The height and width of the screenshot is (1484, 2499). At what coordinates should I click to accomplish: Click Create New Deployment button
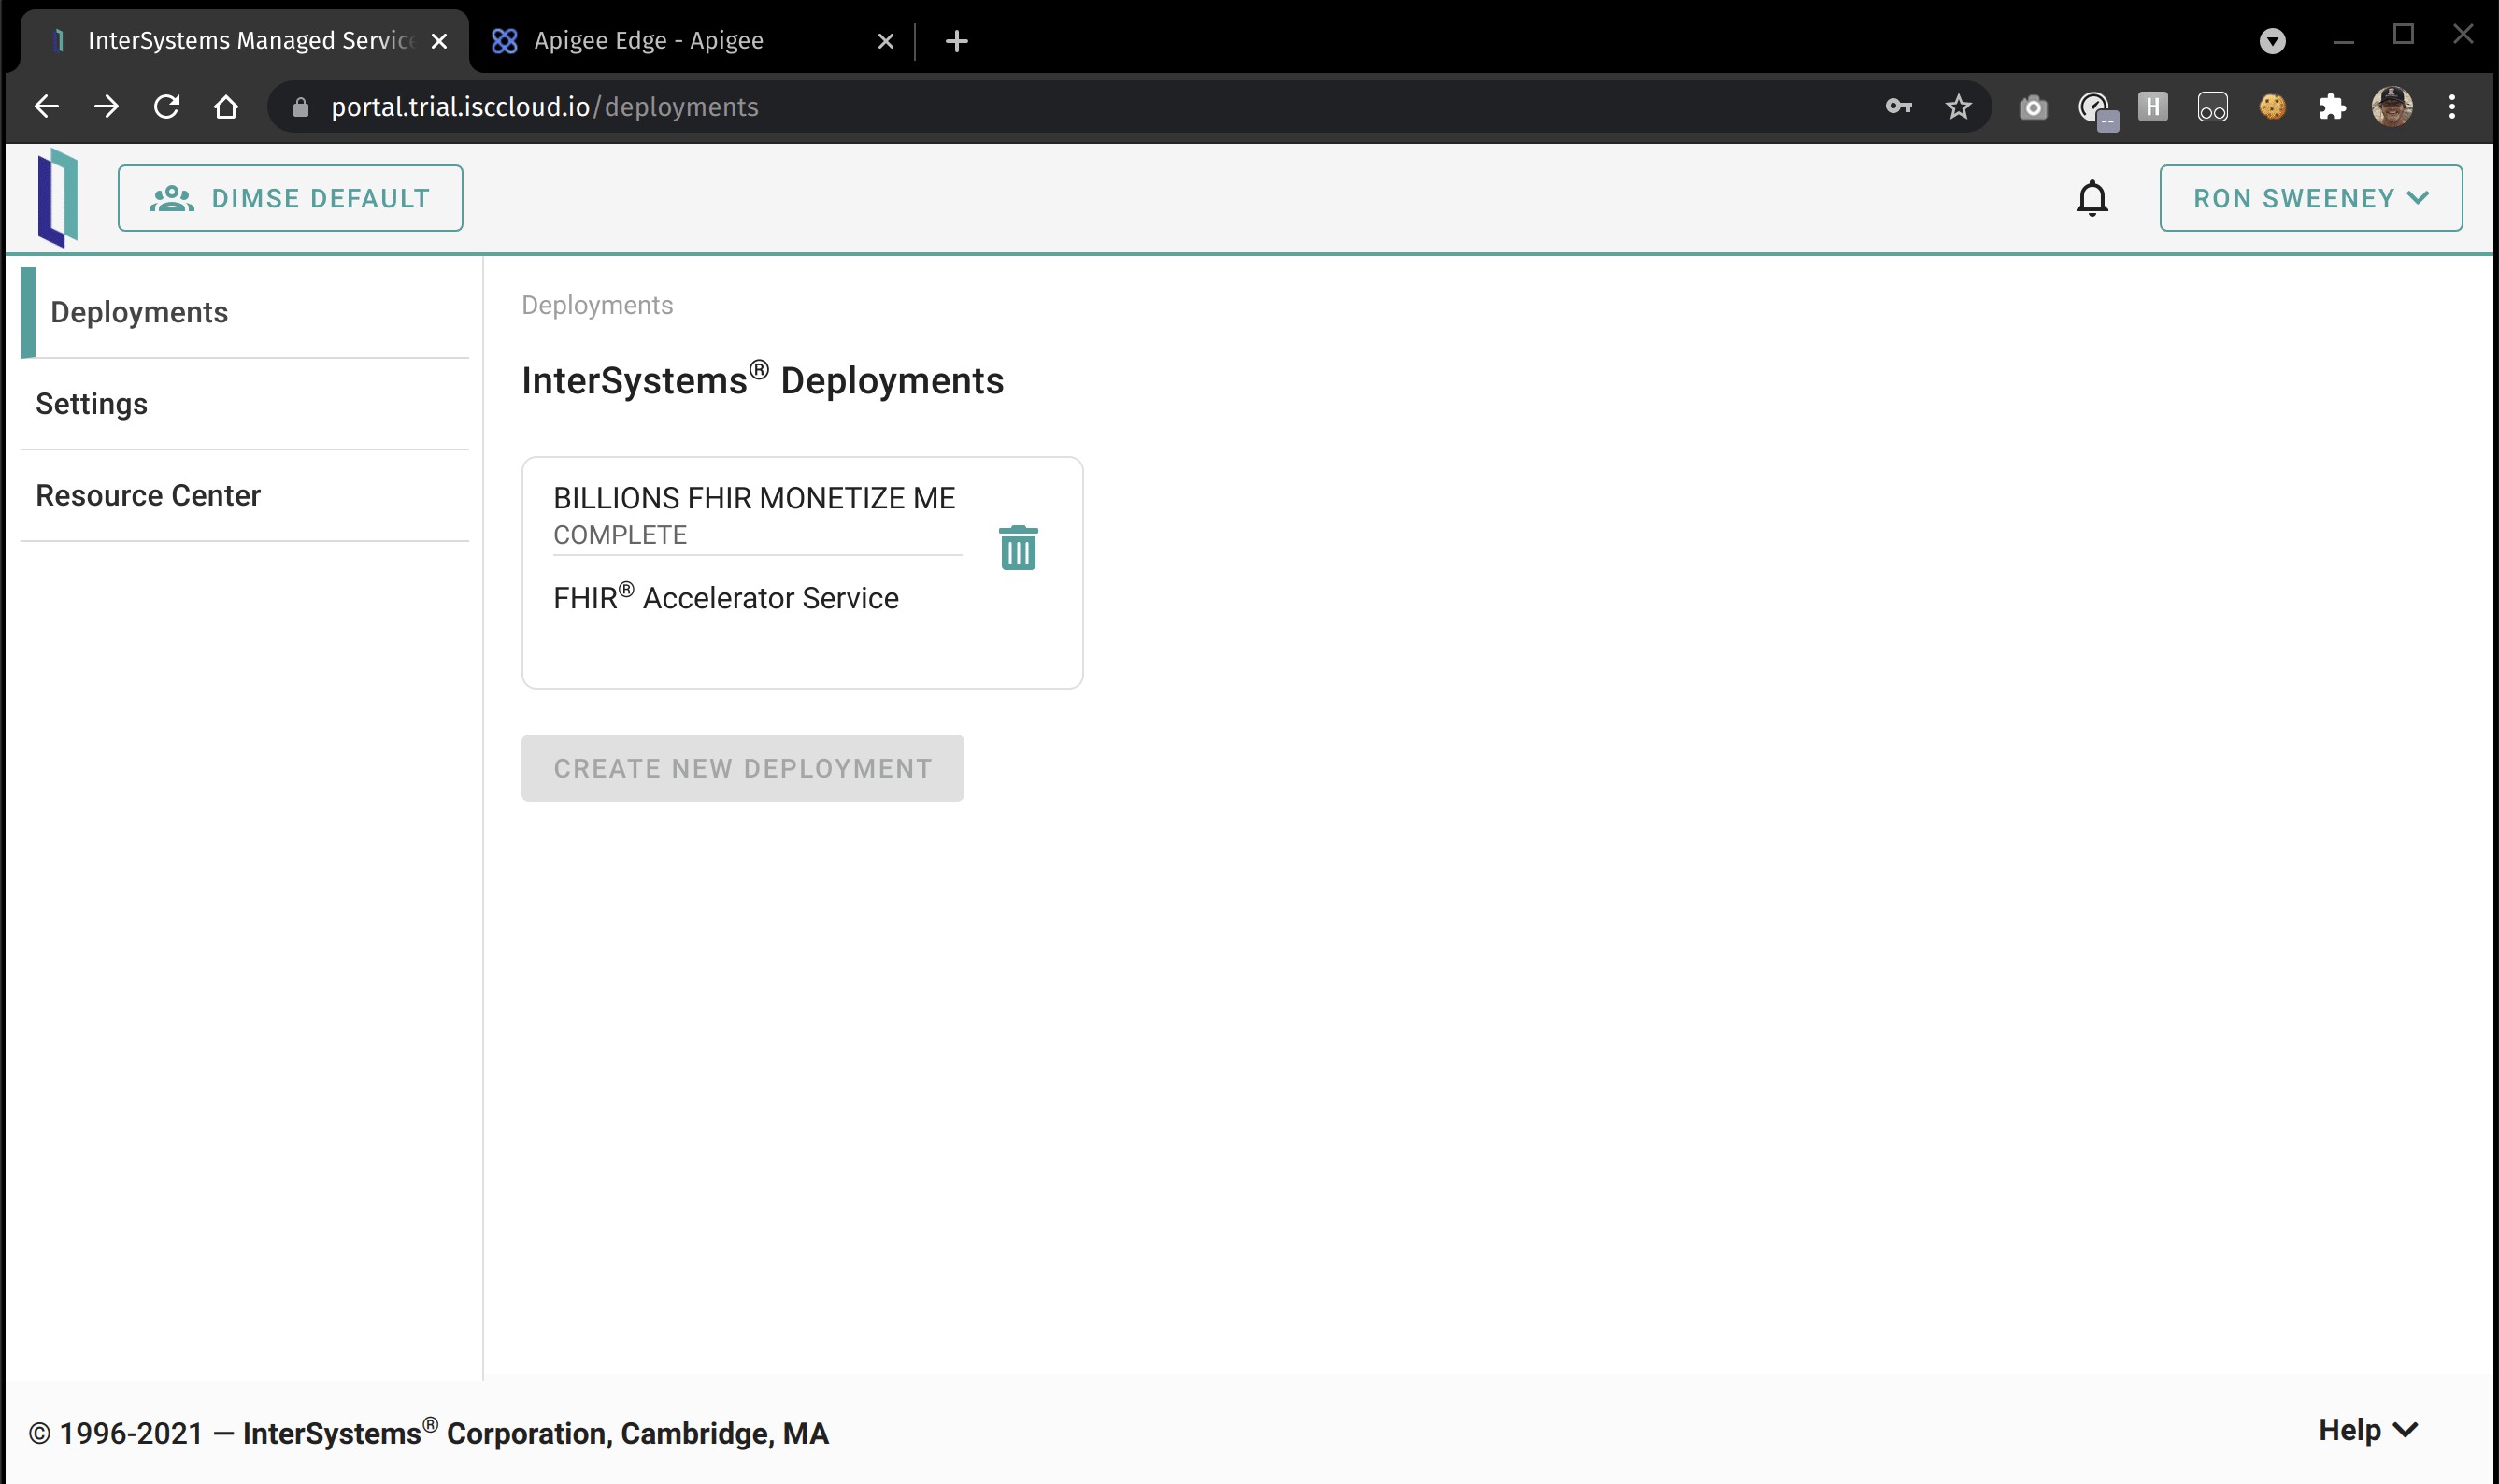[x=742, y=768]
